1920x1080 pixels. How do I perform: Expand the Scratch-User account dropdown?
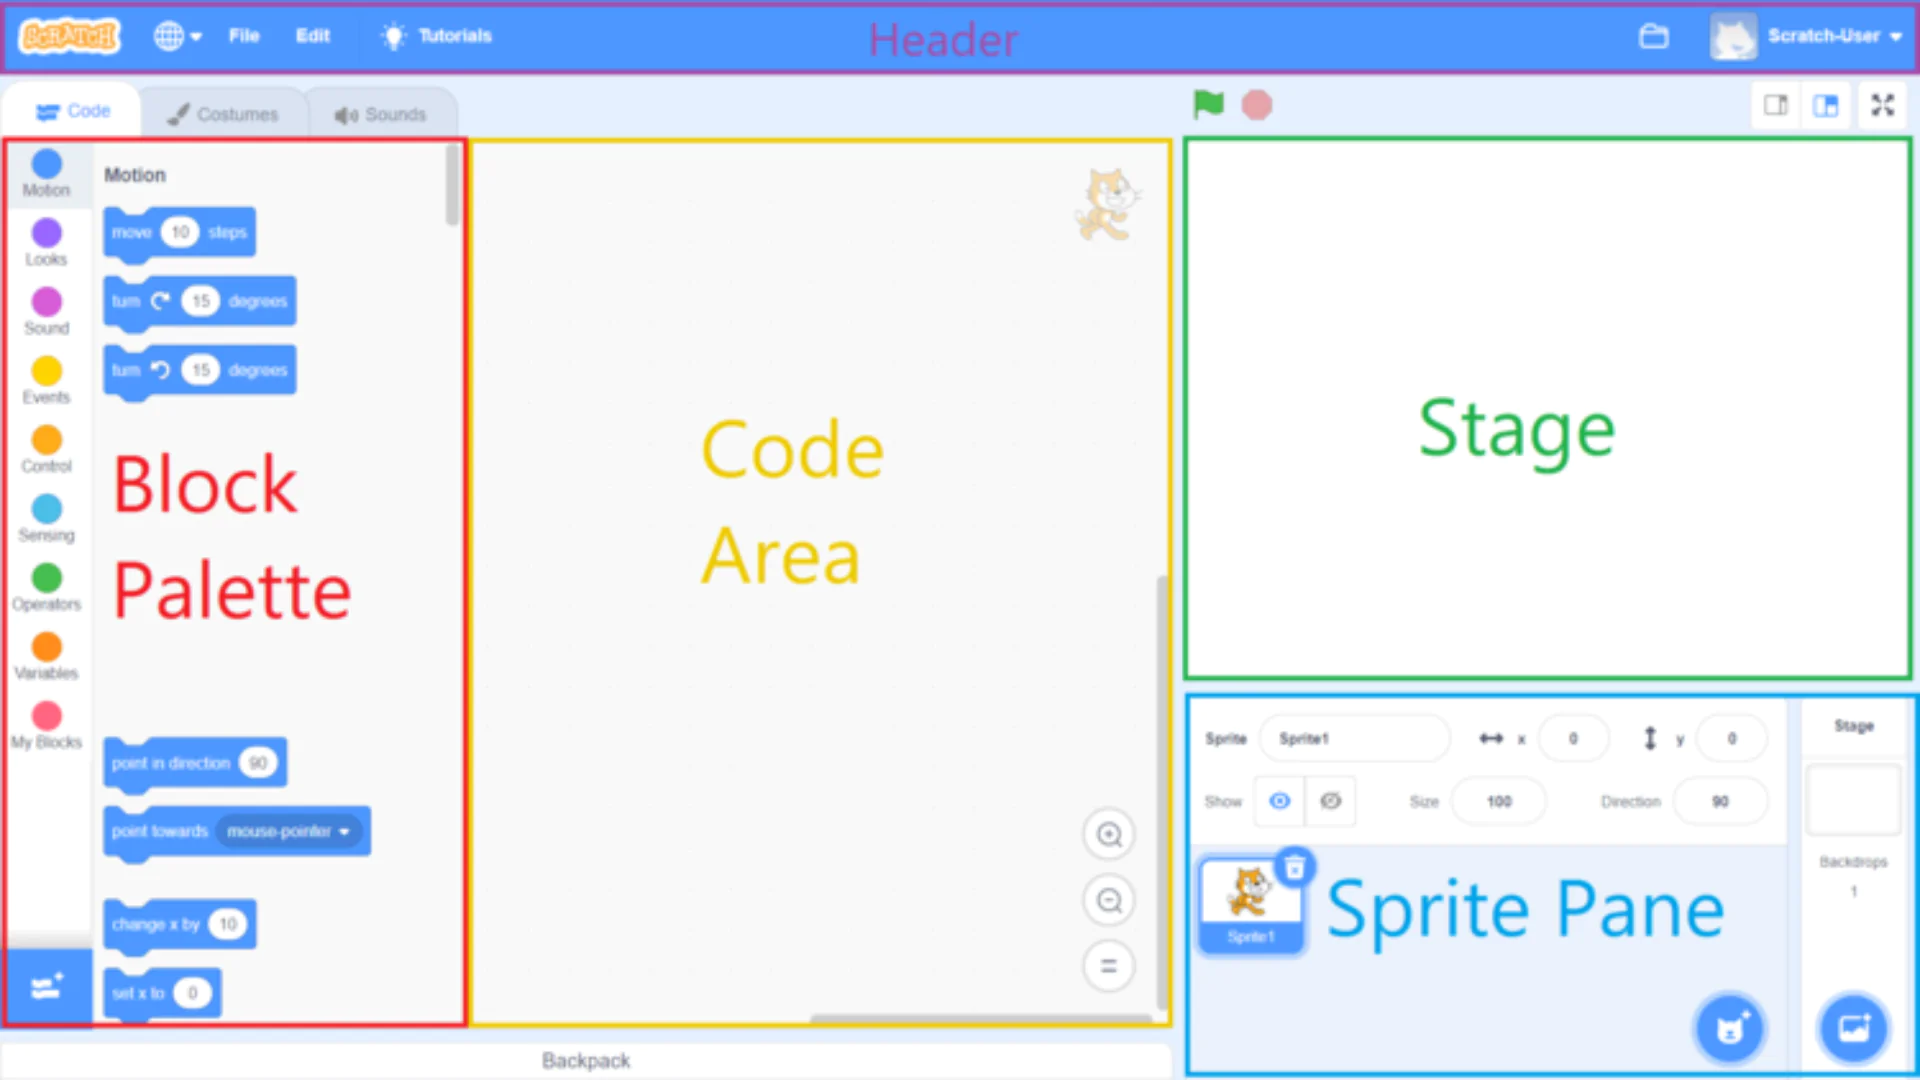(x=1826, y=36)
